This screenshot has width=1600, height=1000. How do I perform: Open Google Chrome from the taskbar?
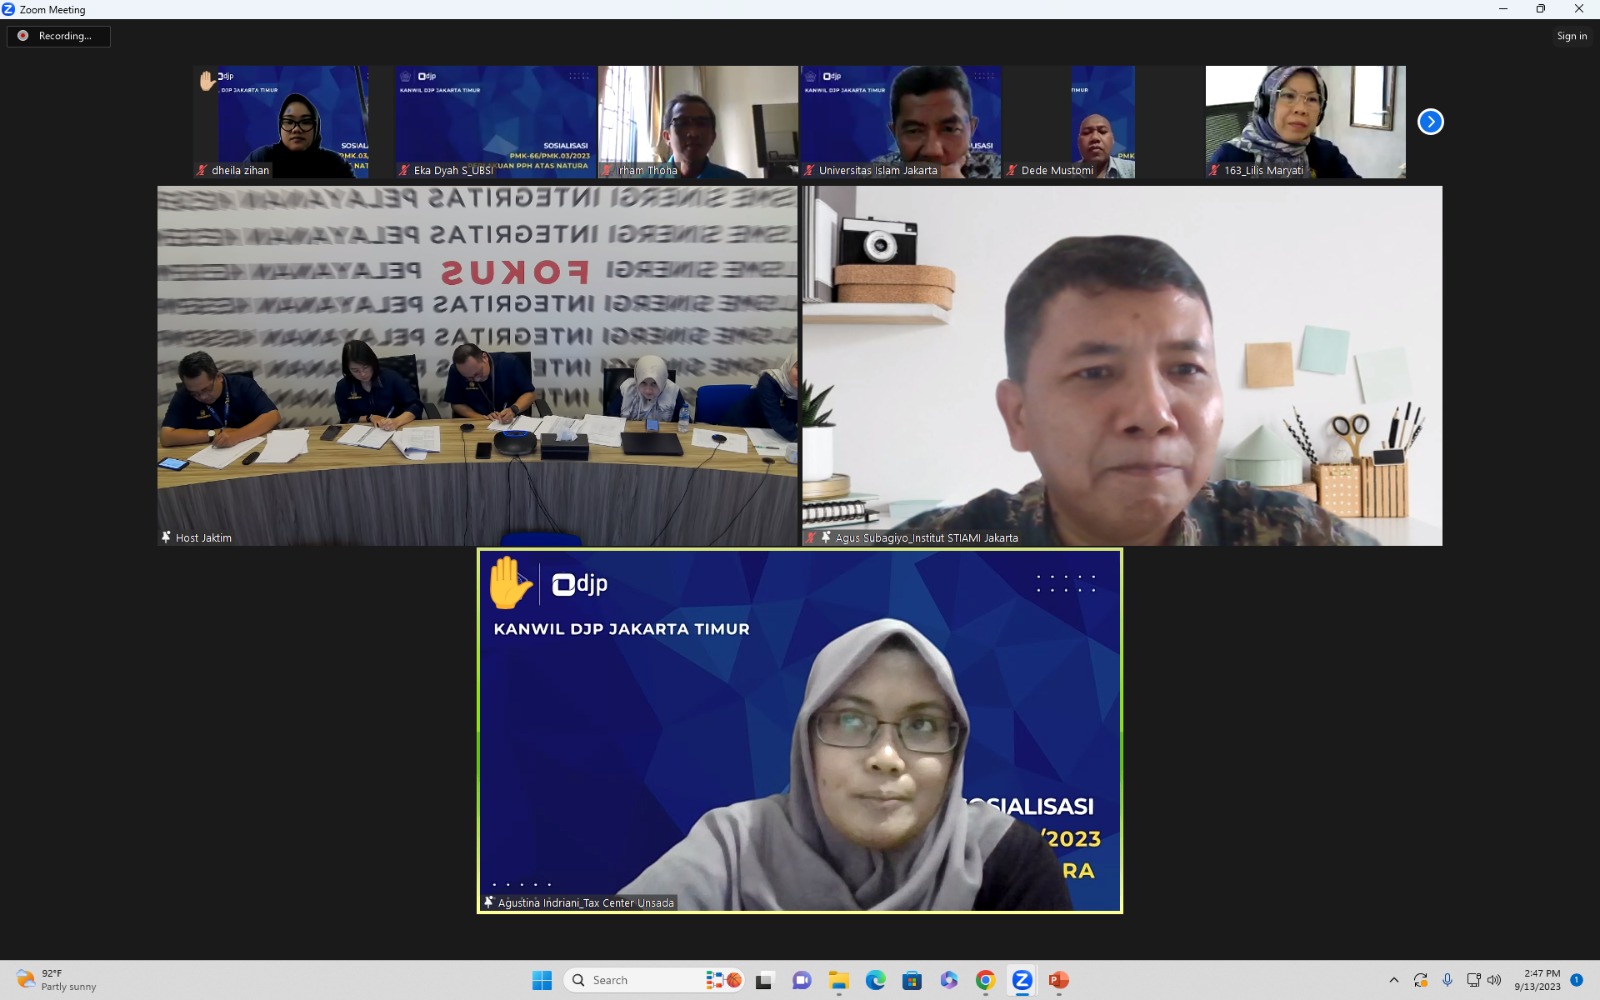(985, 980)
